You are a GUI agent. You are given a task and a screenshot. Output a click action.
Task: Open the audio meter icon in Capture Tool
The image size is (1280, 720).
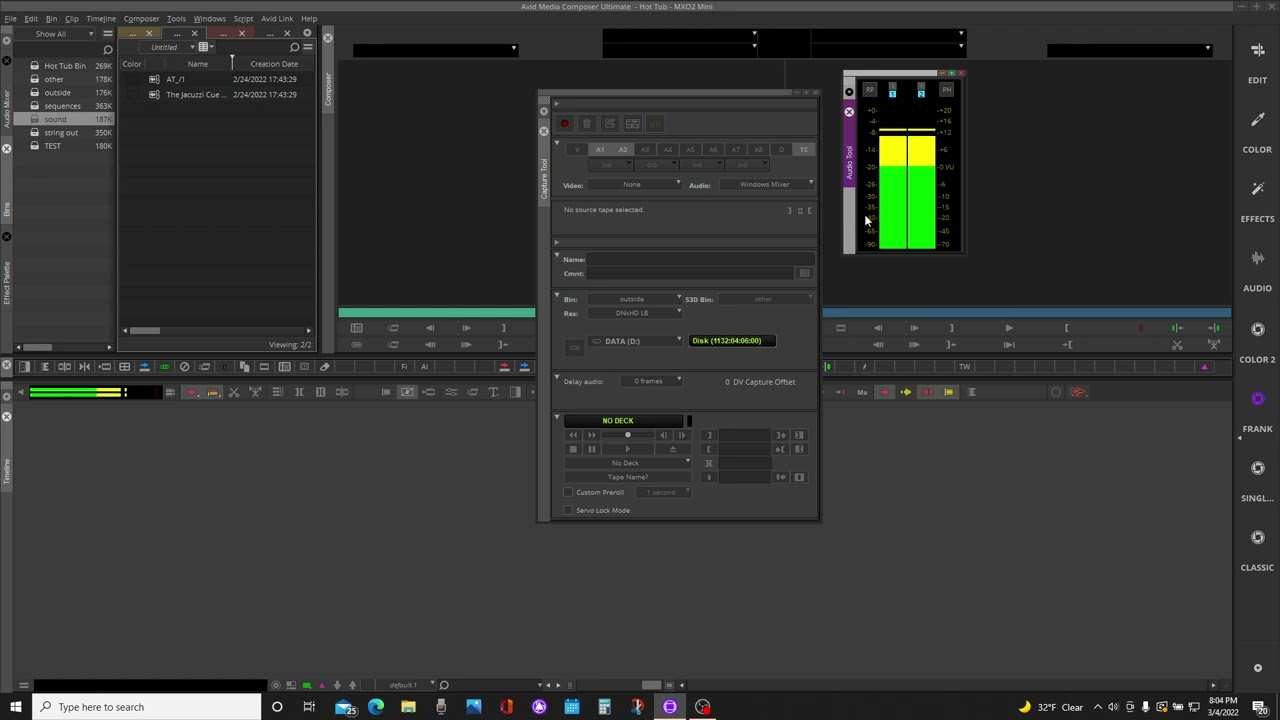coord(656,123)
